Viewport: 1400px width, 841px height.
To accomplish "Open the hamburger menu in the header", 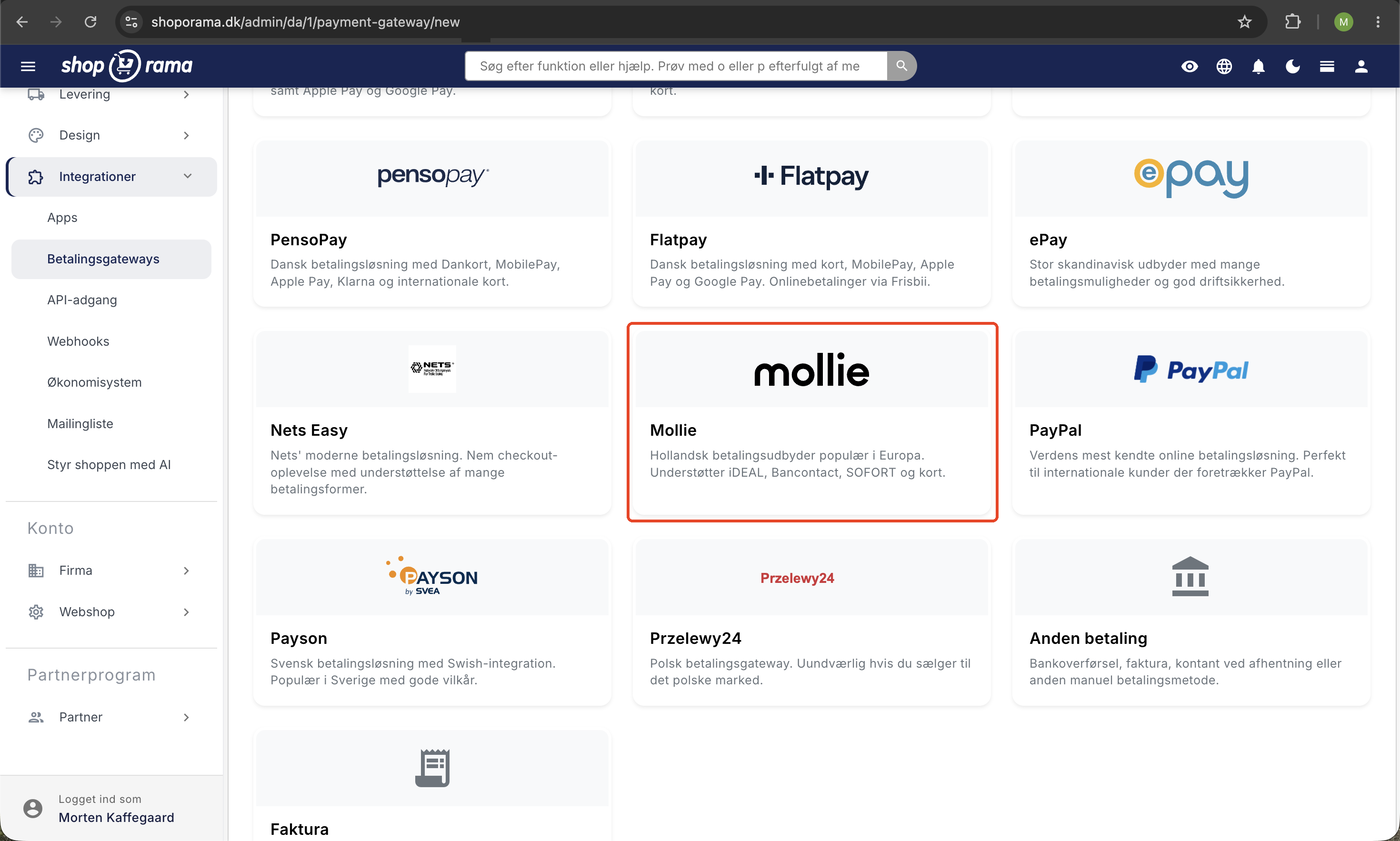I will click(28, 66).
